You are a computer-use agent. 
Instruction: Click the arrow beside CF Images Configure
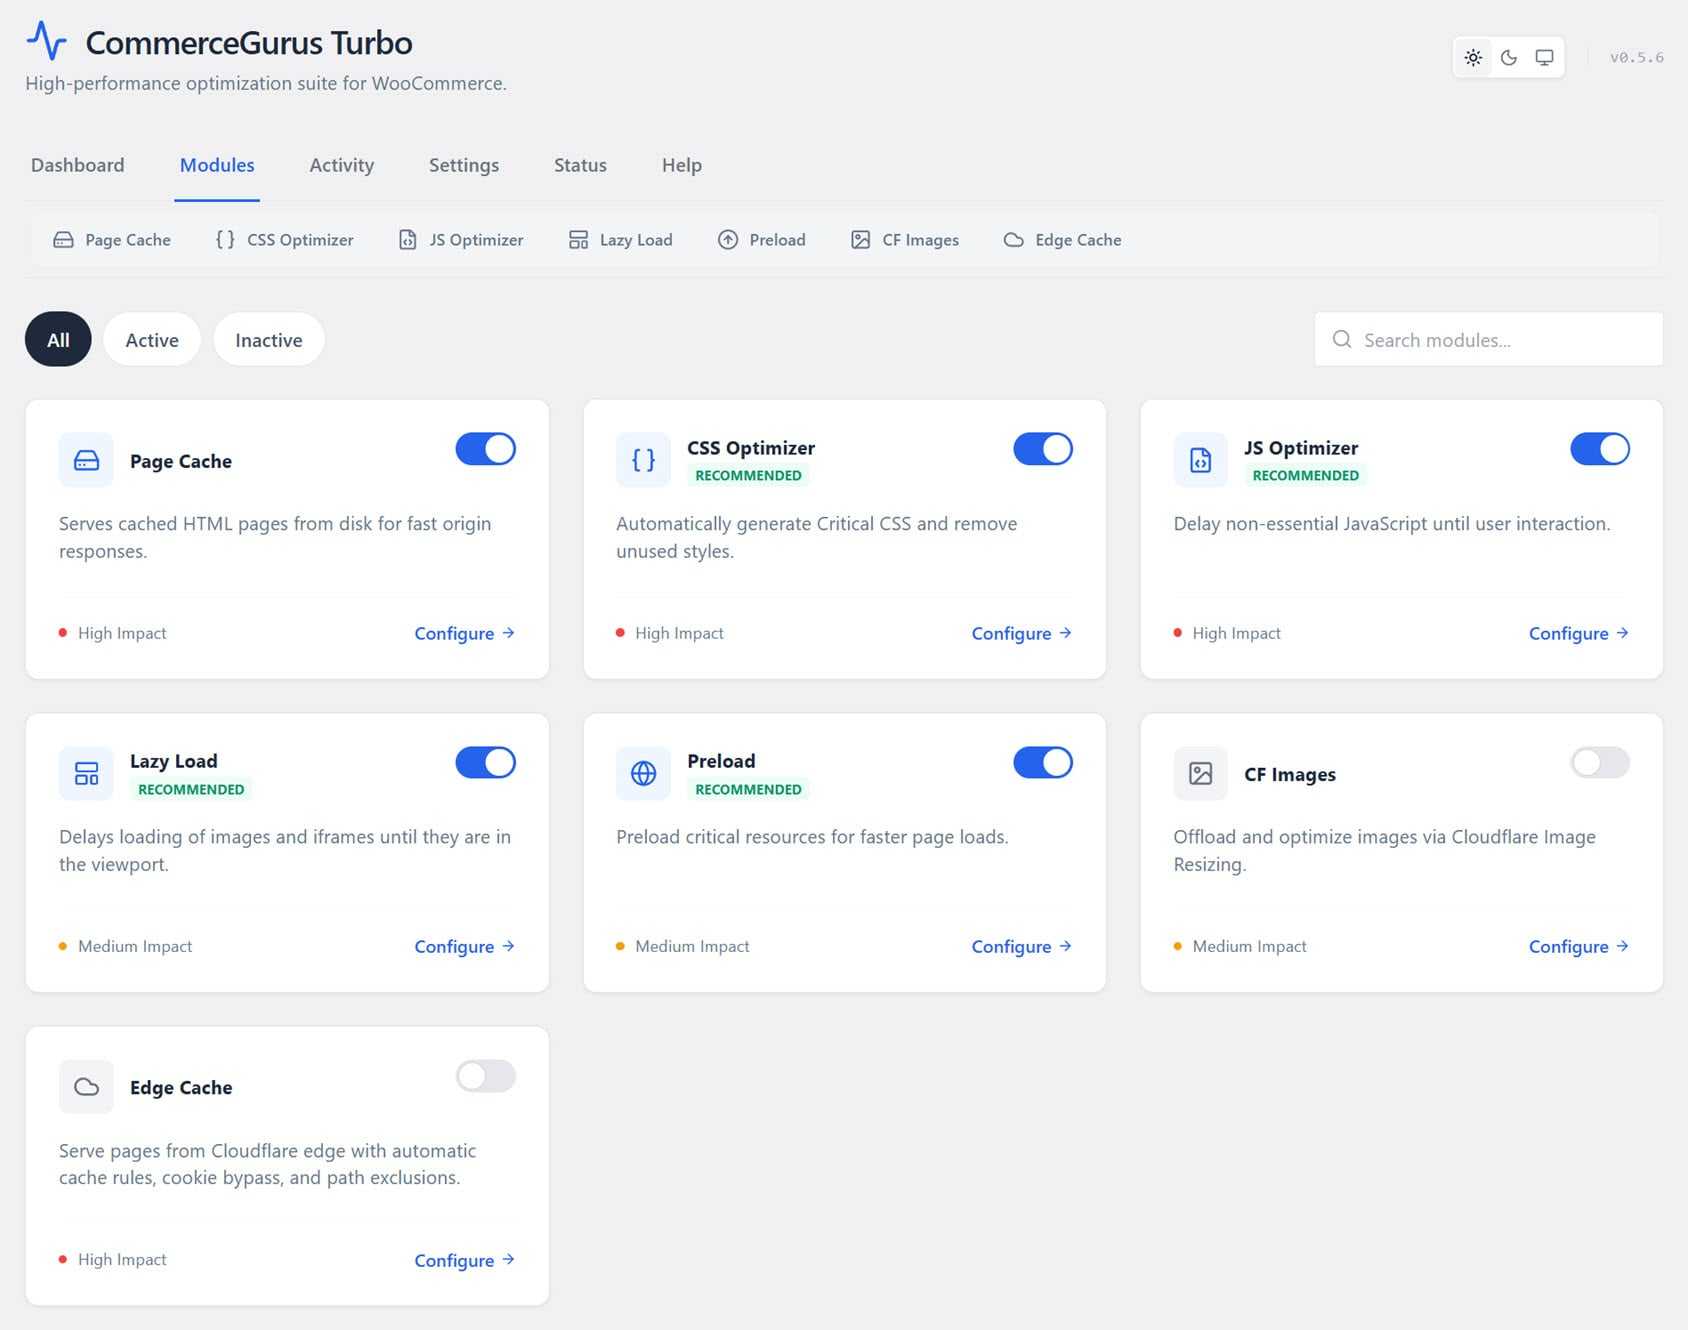pyautogui.click(x=1622, y=946)
